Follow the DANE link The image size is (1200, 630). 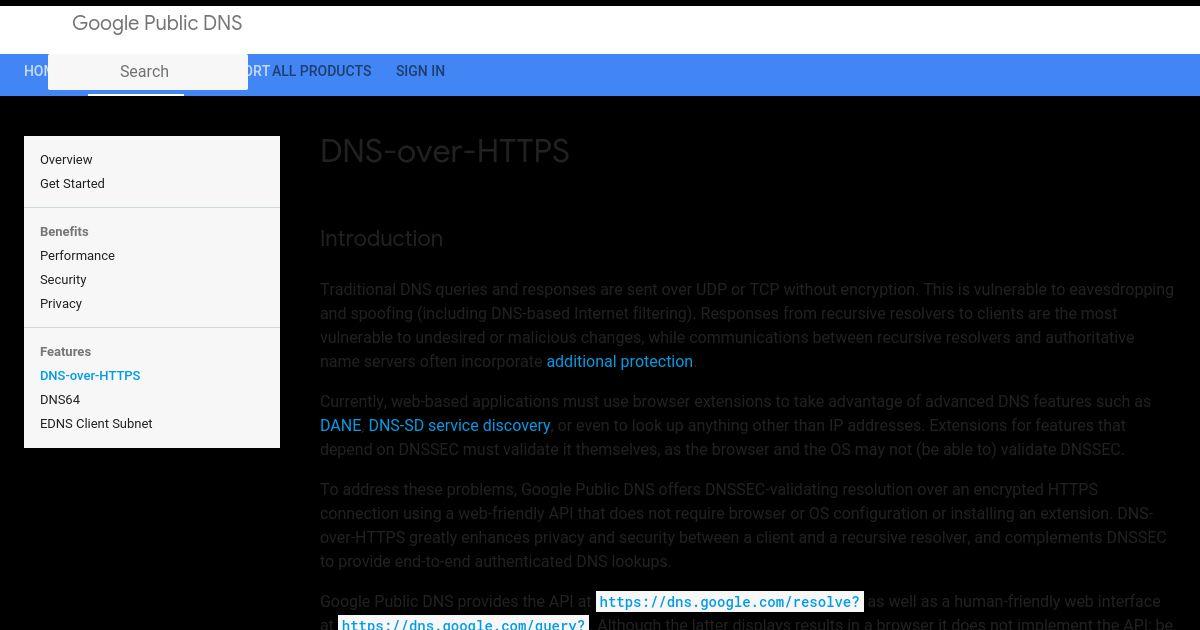point(340,425)
